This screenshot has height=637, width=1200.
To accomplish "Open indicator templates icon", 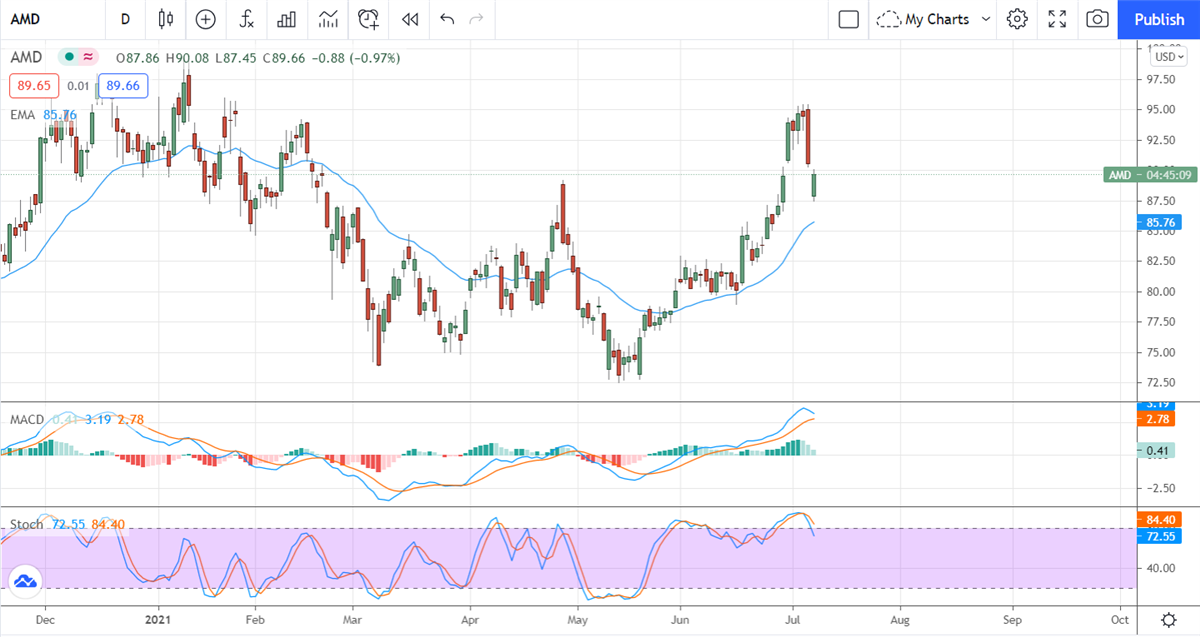I will 328,19.
